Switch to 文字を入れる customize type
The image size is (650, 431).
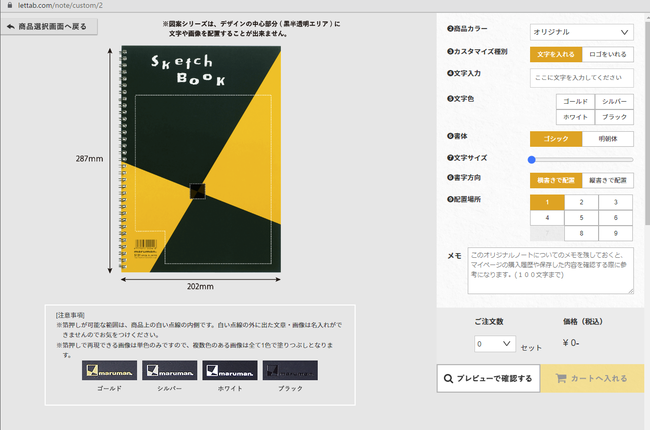(555, 54)
